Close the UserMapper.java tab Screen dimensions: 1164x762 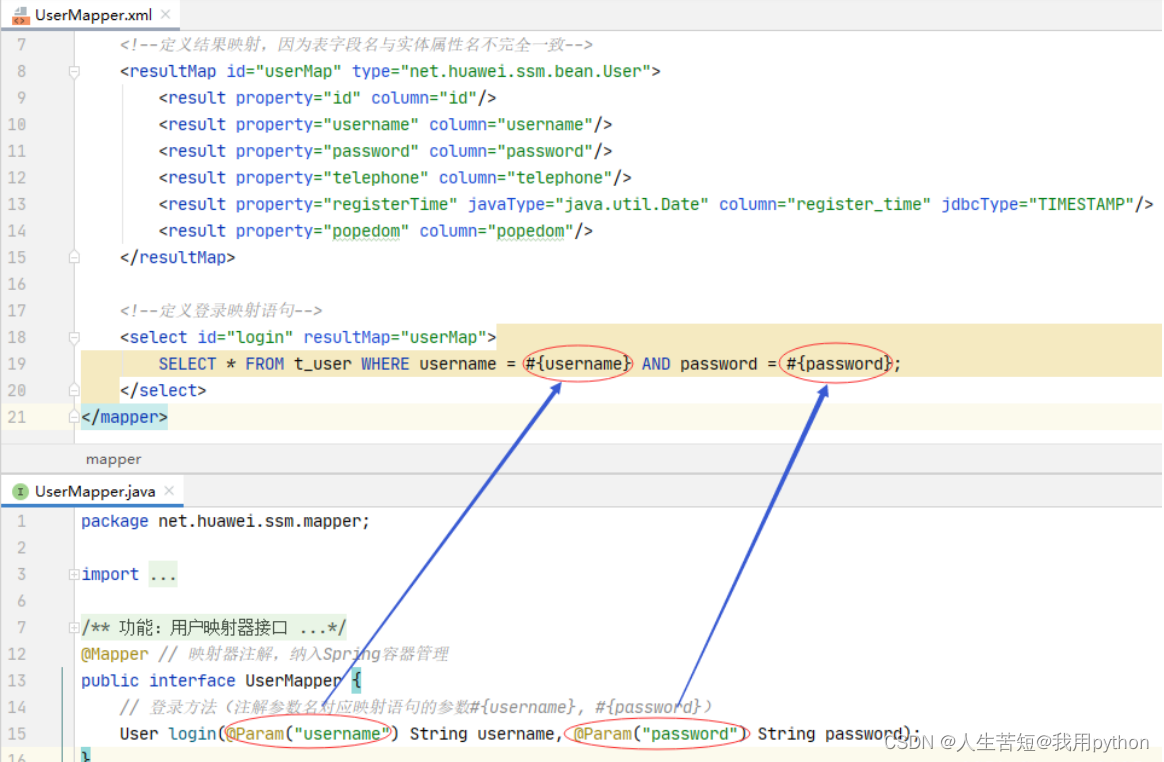pyautogui.click(x=169, y=491)
